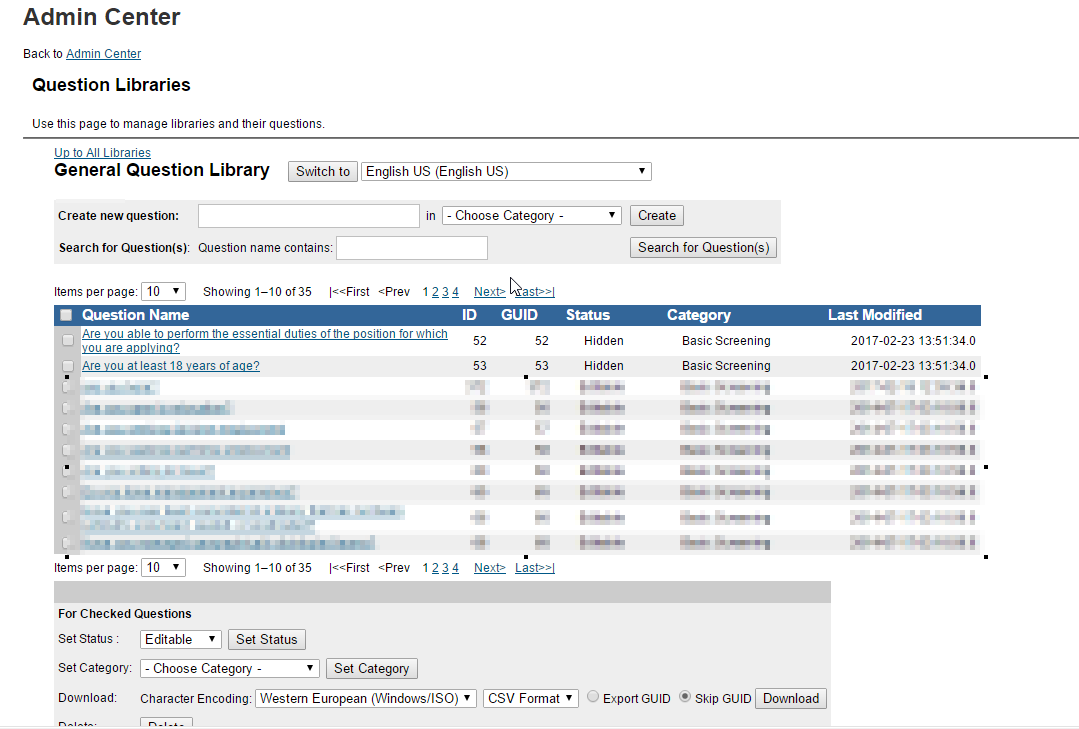Click the Question name contains search field
Image resolution: width=1079 pixels, height=729 pixels.
[412, 248]
